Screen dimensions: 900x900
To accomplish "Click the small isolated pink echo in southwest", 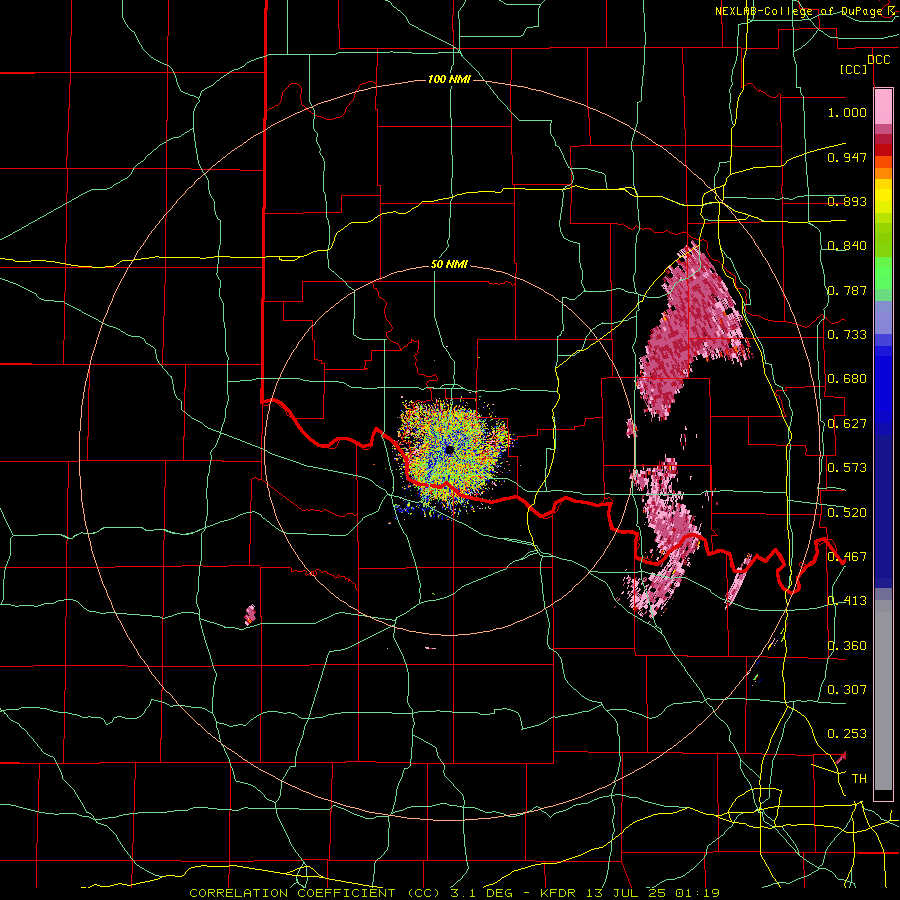I will click(250, 615).
